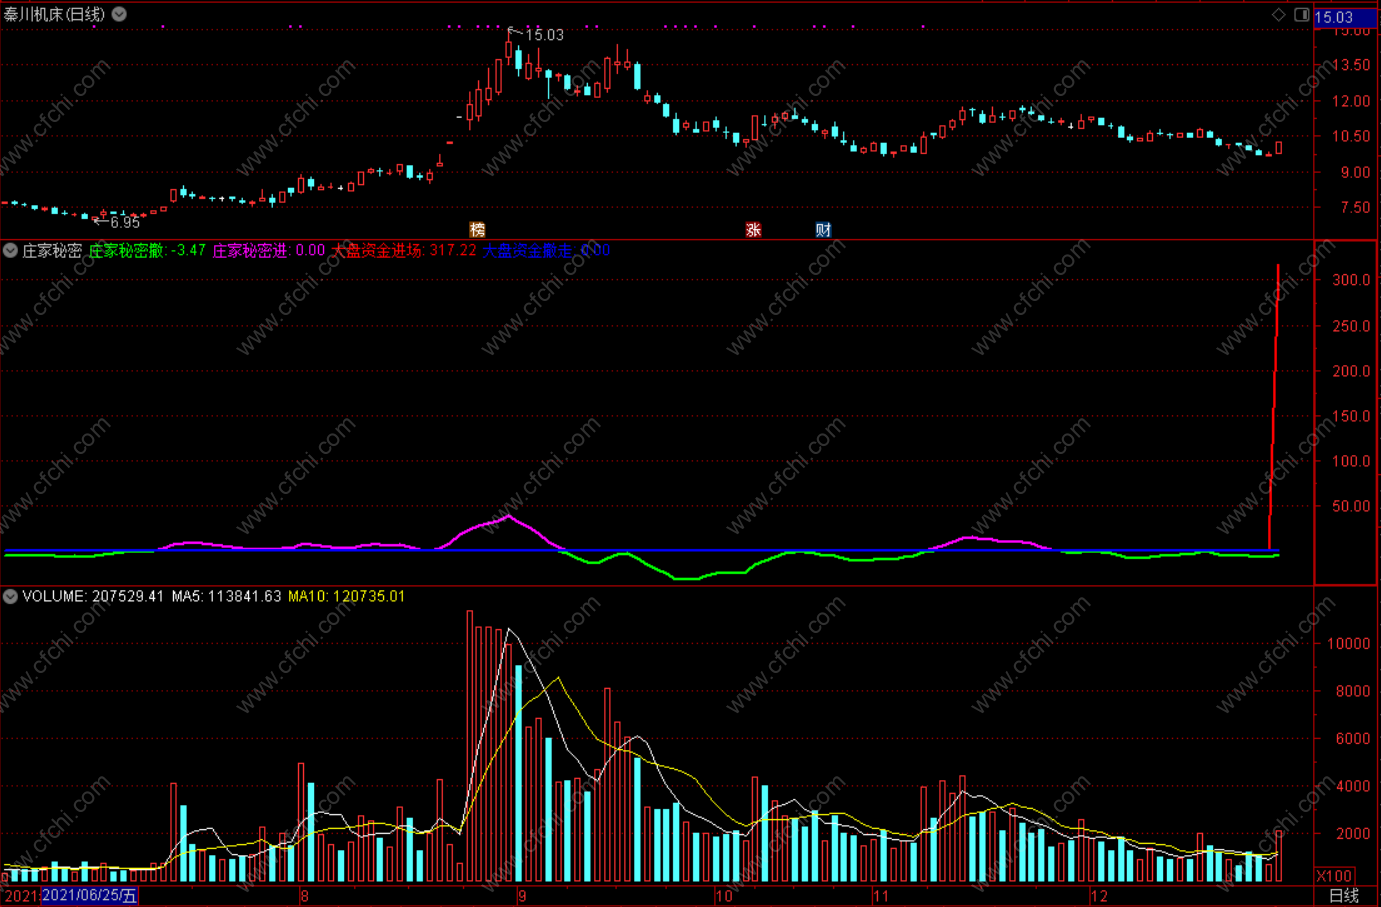This screenshot has width=1381, height=907.
Task: Toggle the side panel icon near 15.03
Action: (1301, 15)
